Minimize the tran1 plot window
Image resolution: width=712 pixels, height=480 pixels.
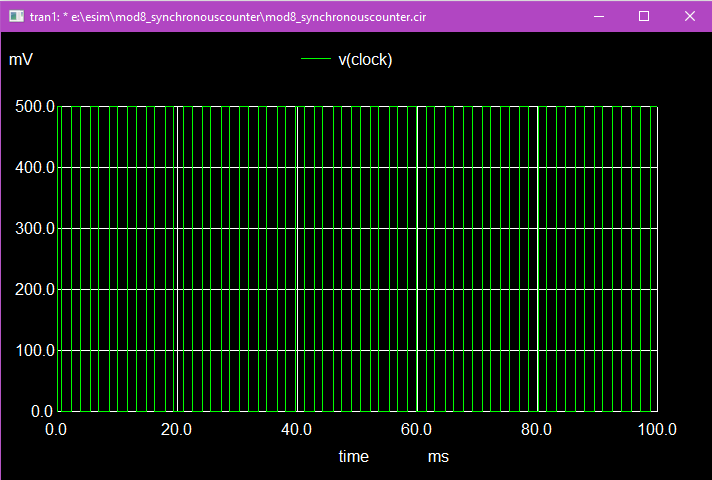[599, 16]
